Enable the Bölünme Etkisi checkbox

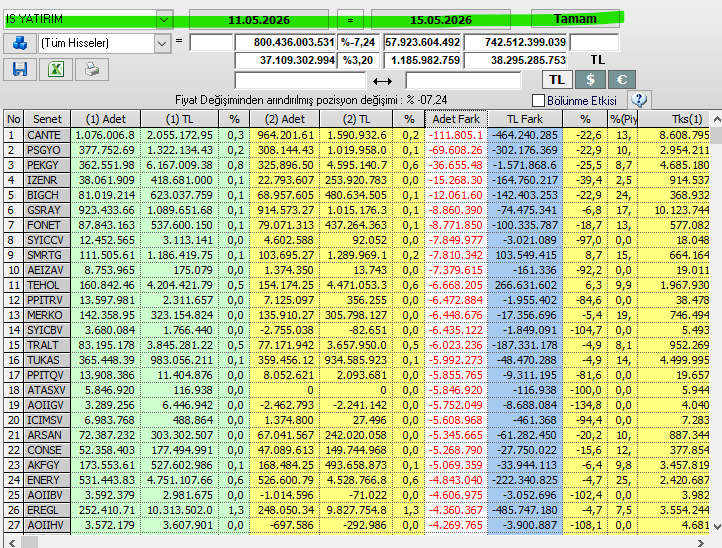tap(538, 100)
